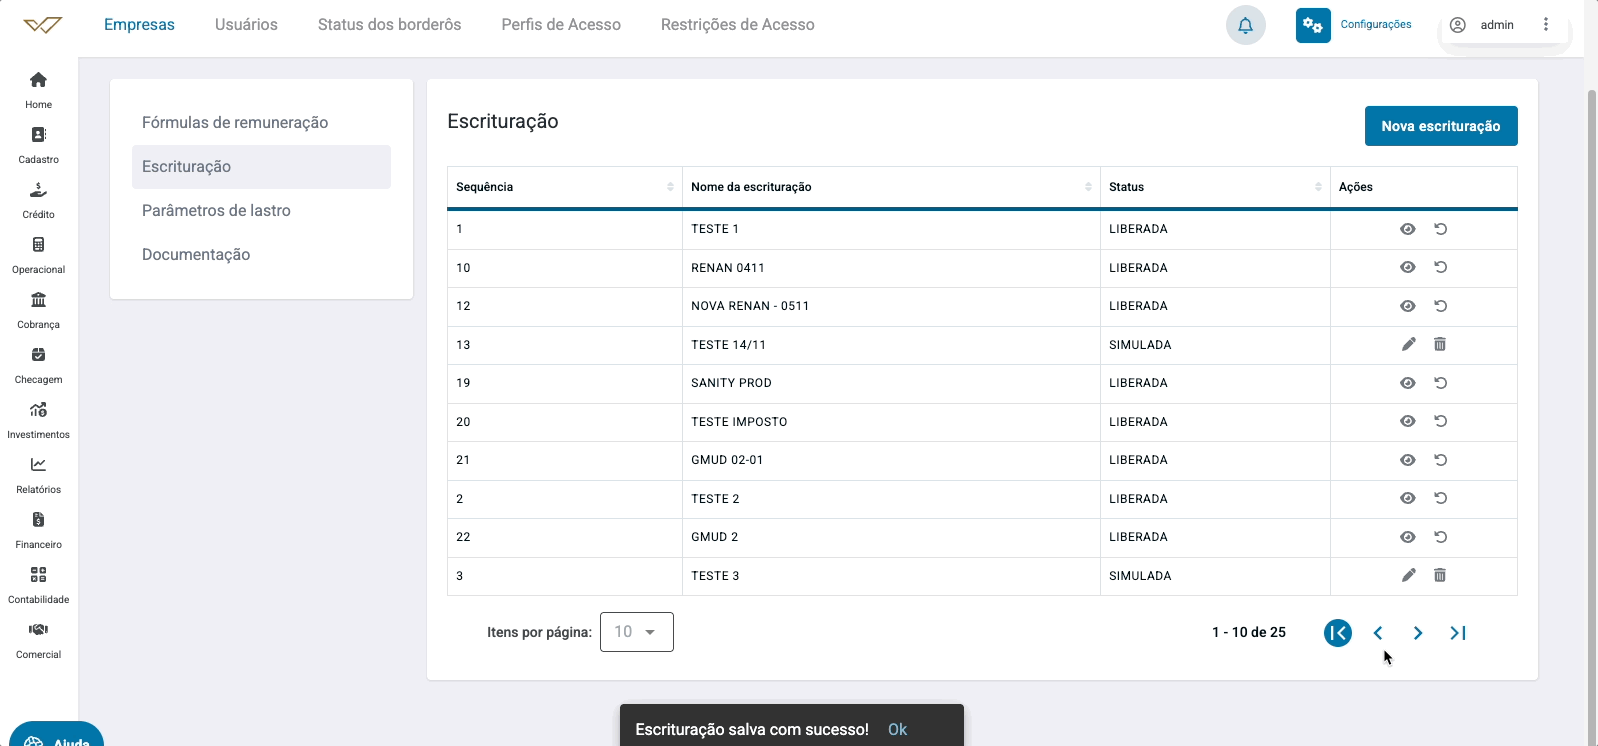
Task: Jump to the last page
Action: [x=1458, y=633]
